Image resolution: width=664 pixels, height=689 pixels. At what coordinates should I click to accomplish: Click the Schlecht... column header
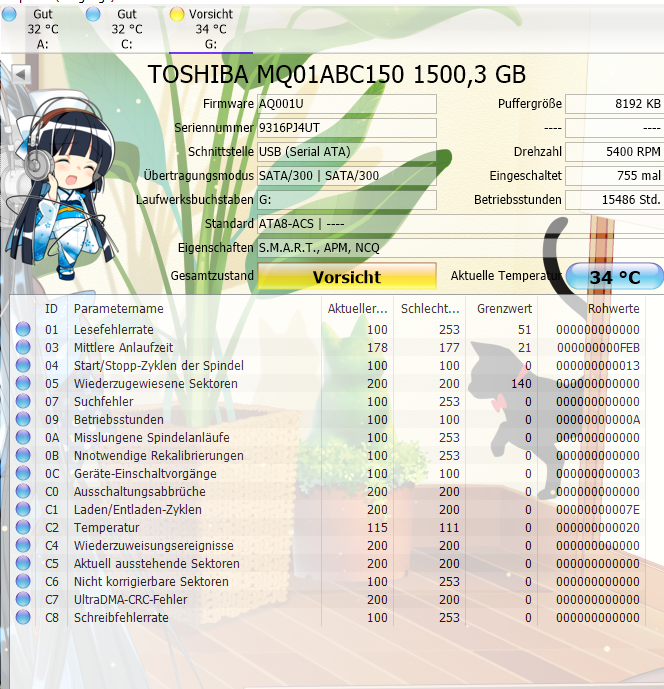pyautogui.click(x=430, y=308)
